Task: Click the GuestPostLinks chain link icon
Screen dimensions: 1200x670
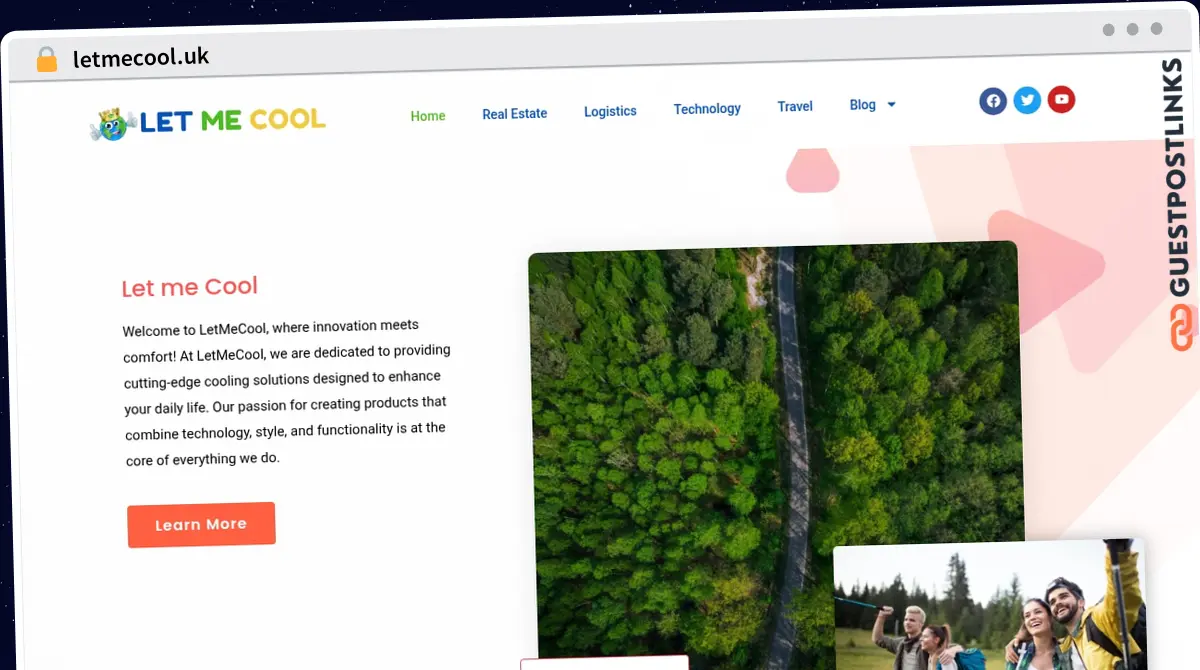Action: 1182,328
